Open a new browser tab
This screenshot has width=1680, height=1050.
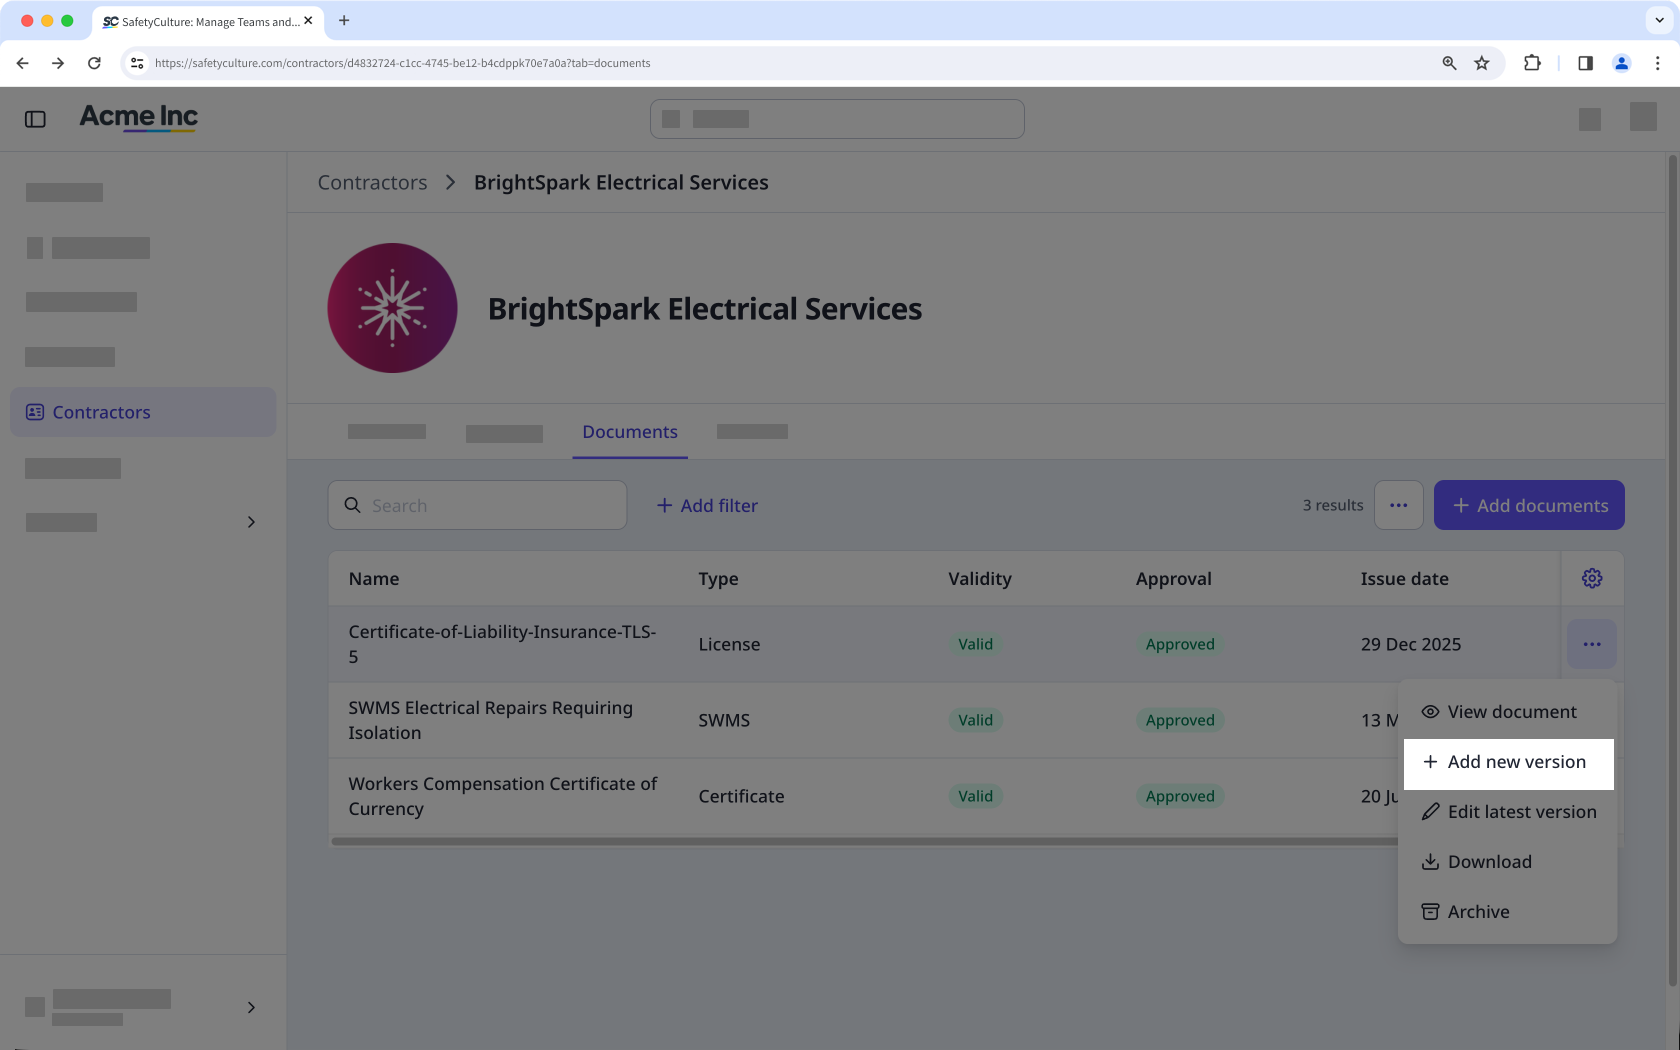[x=344, y=21]
